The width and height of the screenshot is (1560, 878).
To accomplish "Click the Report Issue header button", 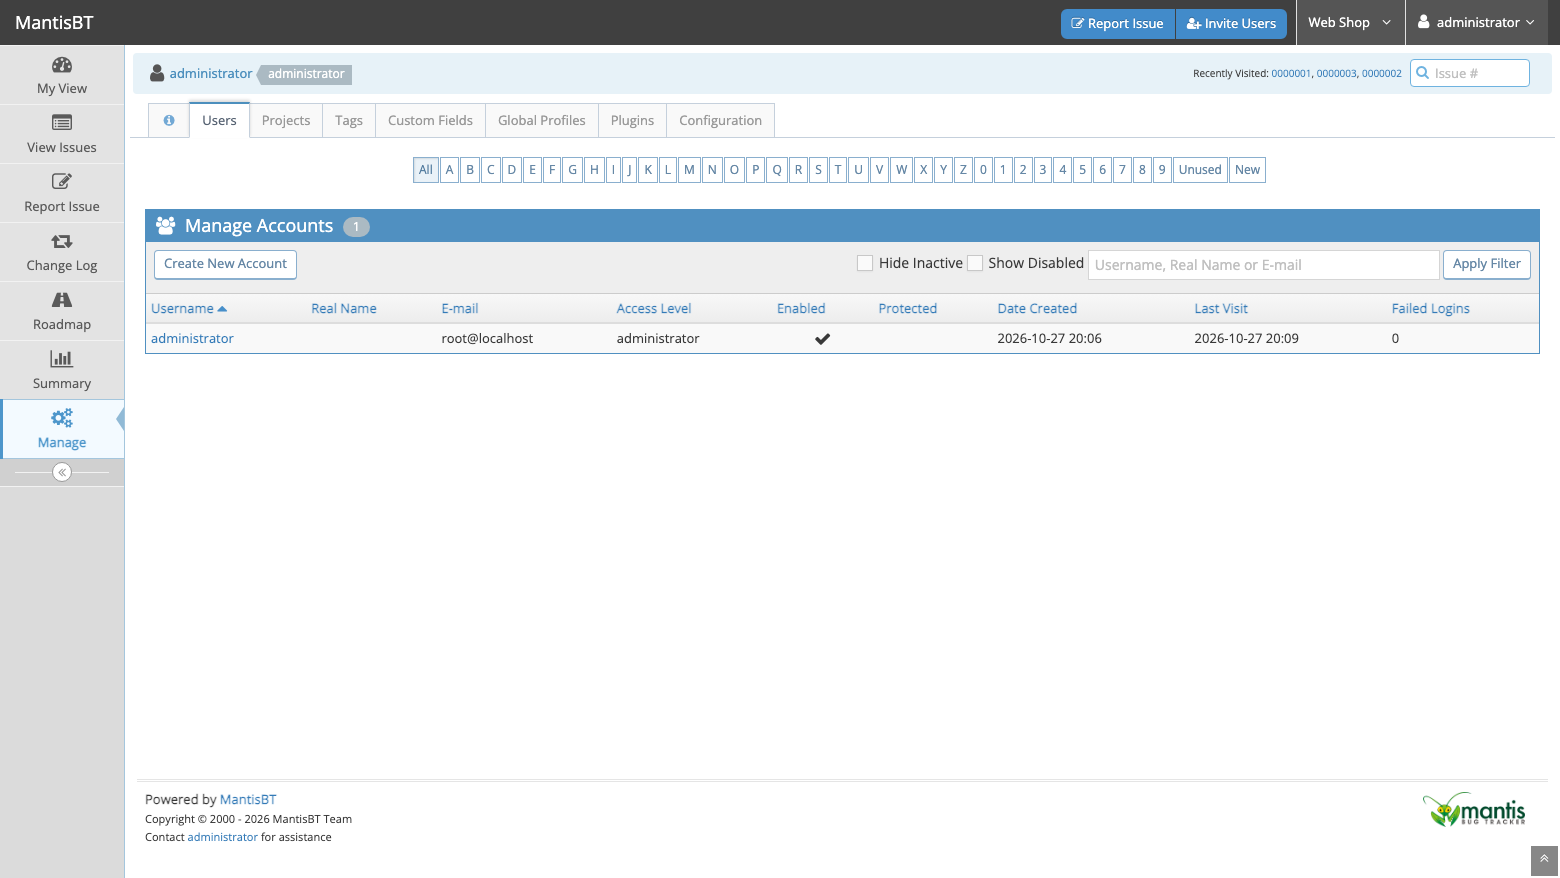I will tap(1118, 23).
